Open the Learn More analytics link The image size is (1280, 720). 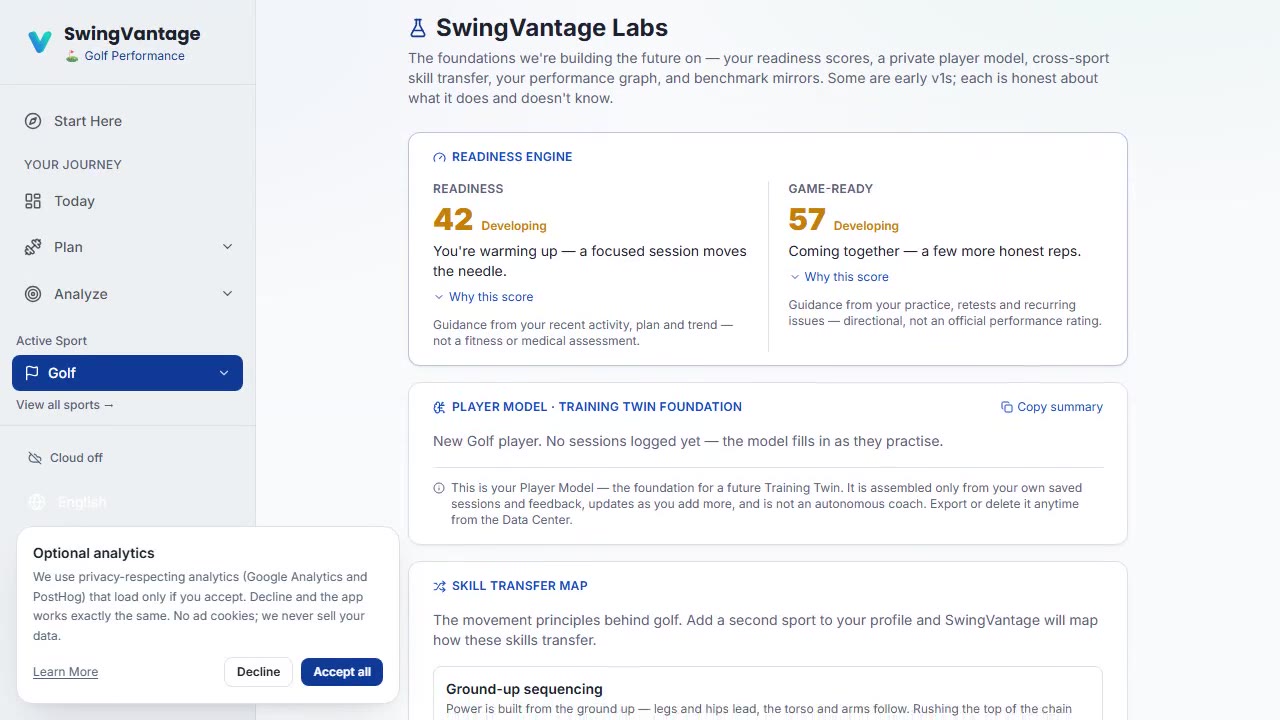click(x=65, y=672)
